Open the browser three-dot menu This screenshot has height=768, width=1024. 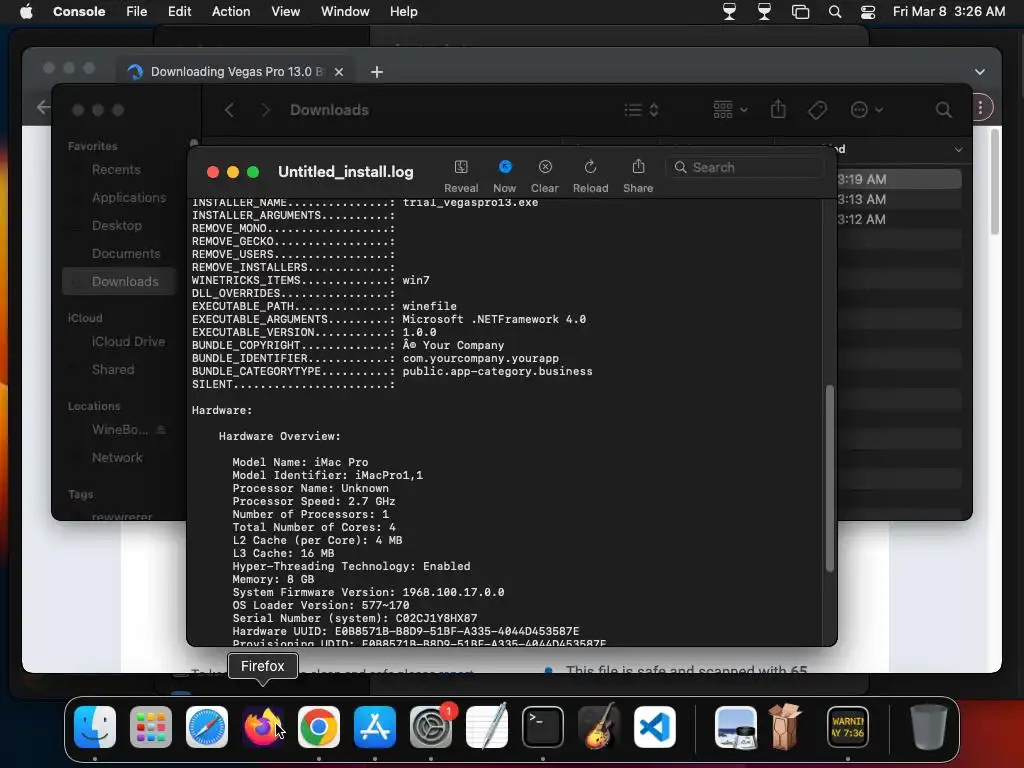(x=980, y=108)
